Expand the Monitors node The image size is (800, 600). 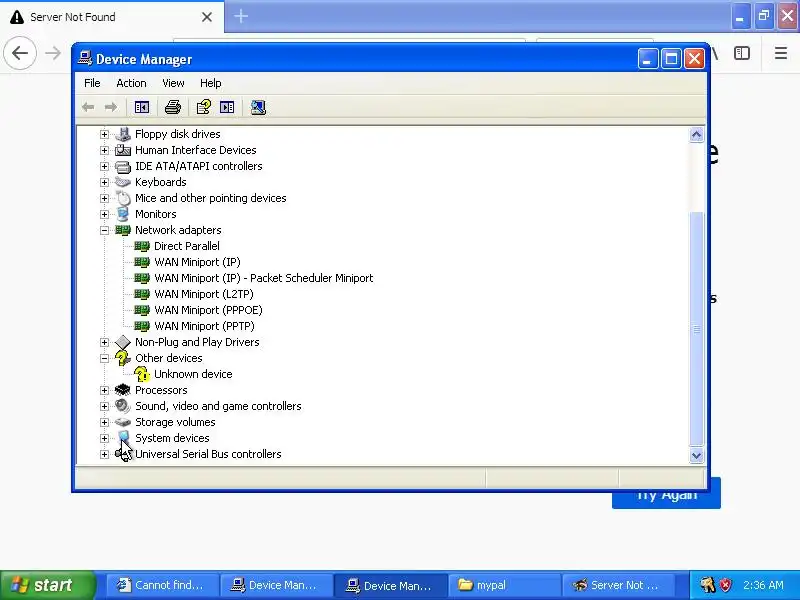104,214
